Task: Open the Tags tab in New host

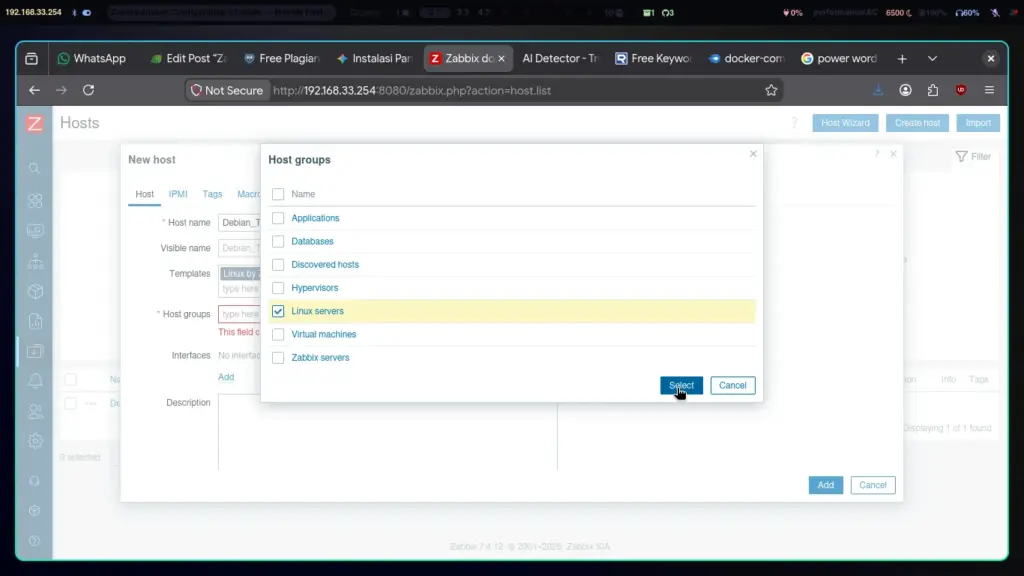Action: (212, 195)
